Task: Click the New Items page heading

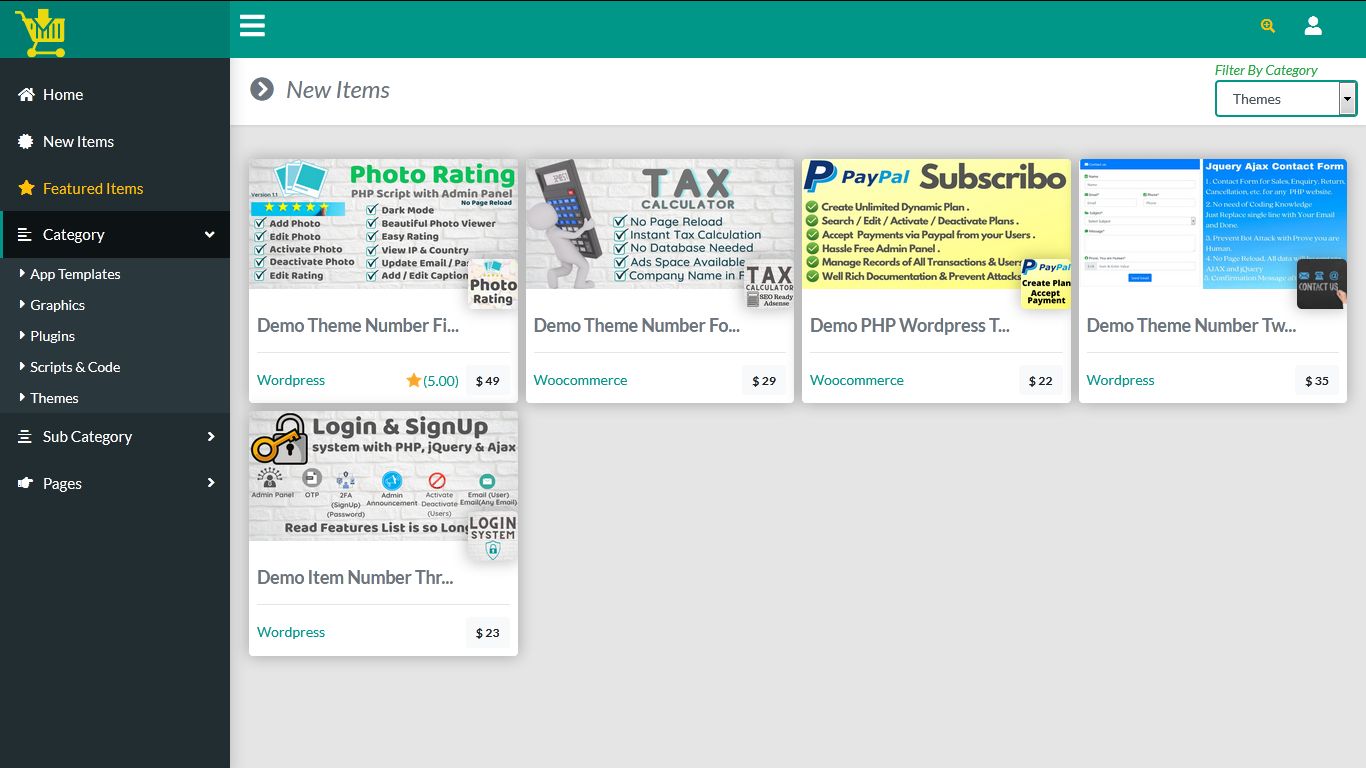Action: click(x=338, y=90)
